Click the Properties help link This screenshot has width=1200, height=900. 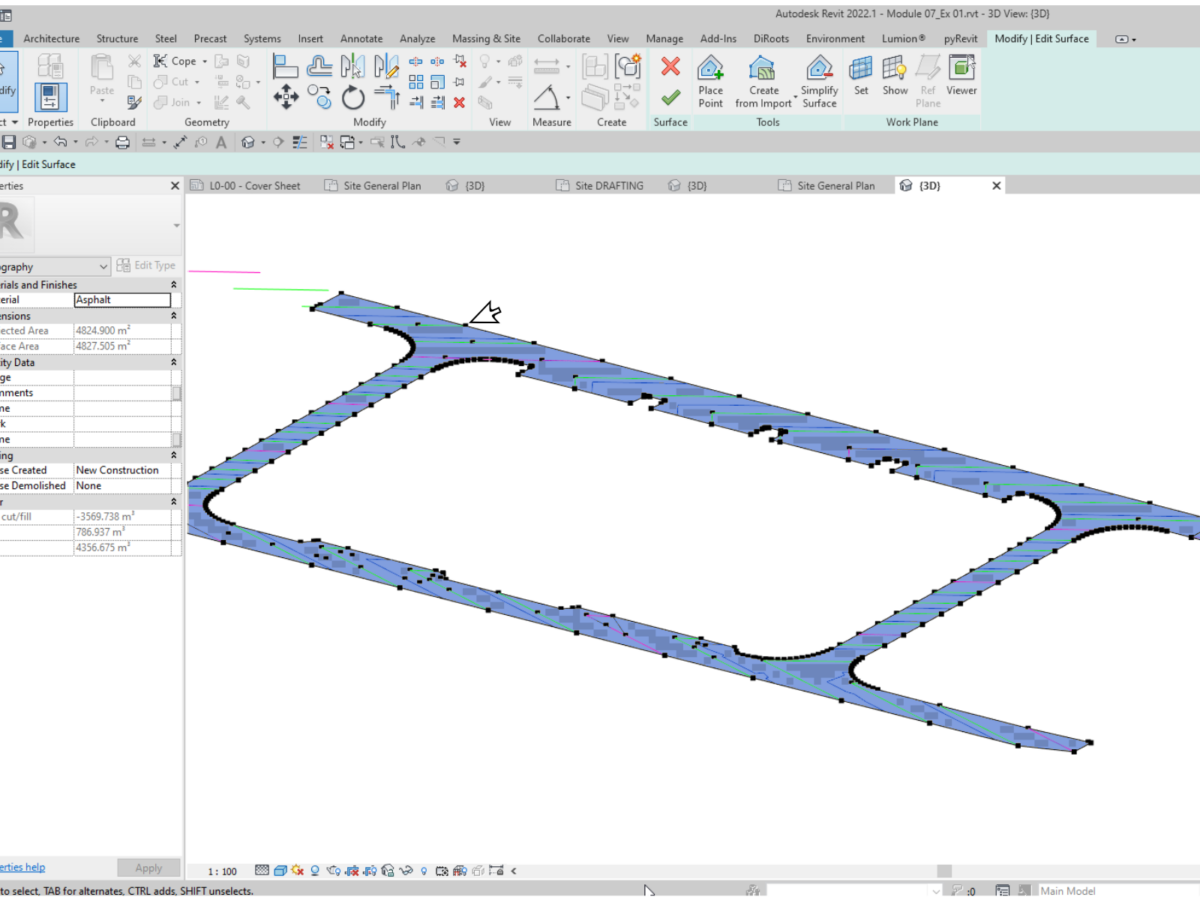[x=22, y=867]
